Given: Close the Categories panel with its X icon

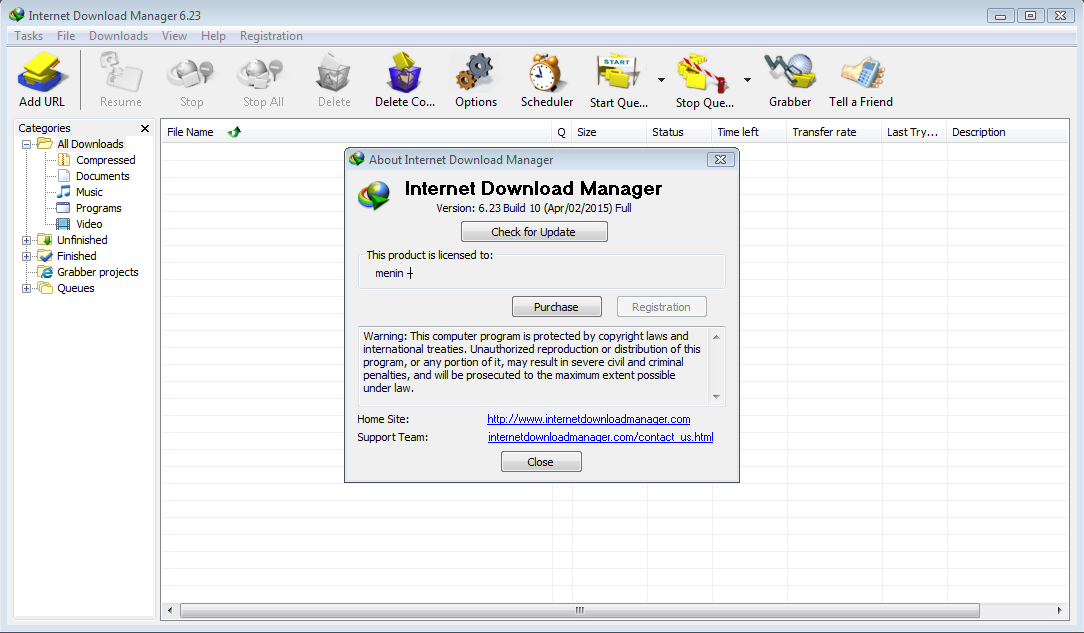Looking at the screenshot, I should (x=144, y=128).
